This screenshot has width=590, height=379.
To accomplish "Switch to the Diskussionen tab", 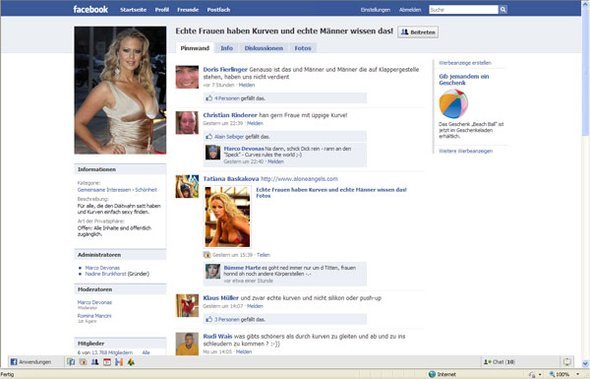I will (x=264, y=48).
